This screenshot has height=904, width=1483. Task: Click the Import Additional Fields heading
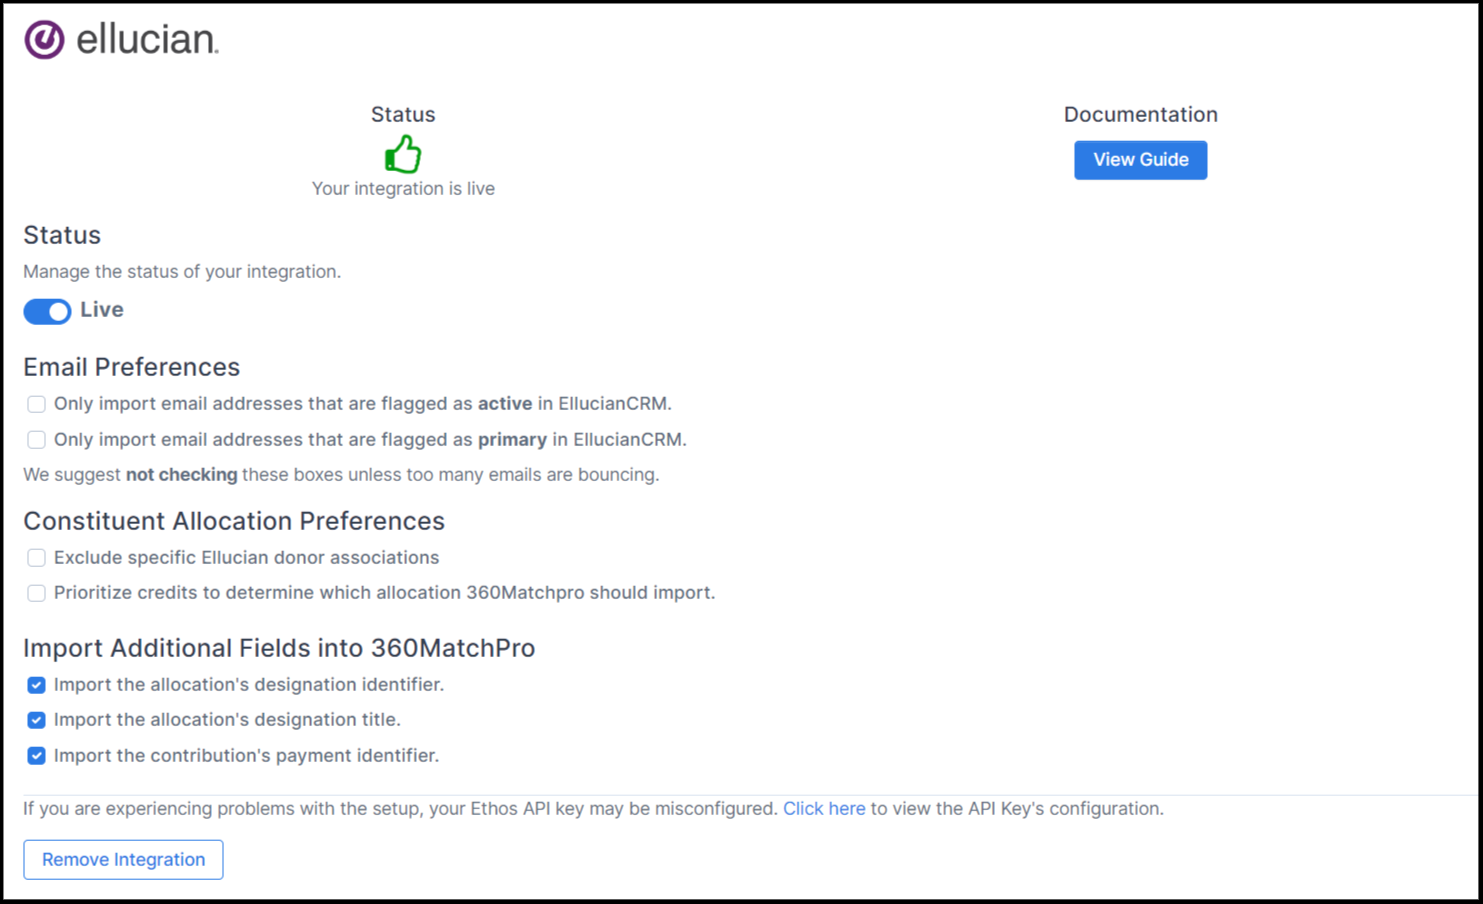click(x=280, y=648)
